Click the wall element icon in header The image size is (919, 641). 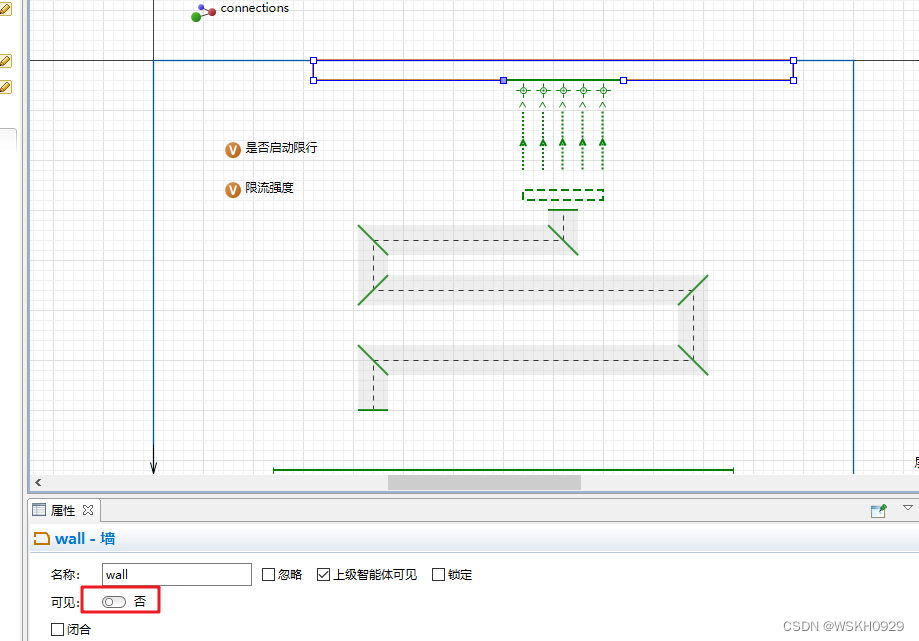pyautogui.click(x=42, y=538)
